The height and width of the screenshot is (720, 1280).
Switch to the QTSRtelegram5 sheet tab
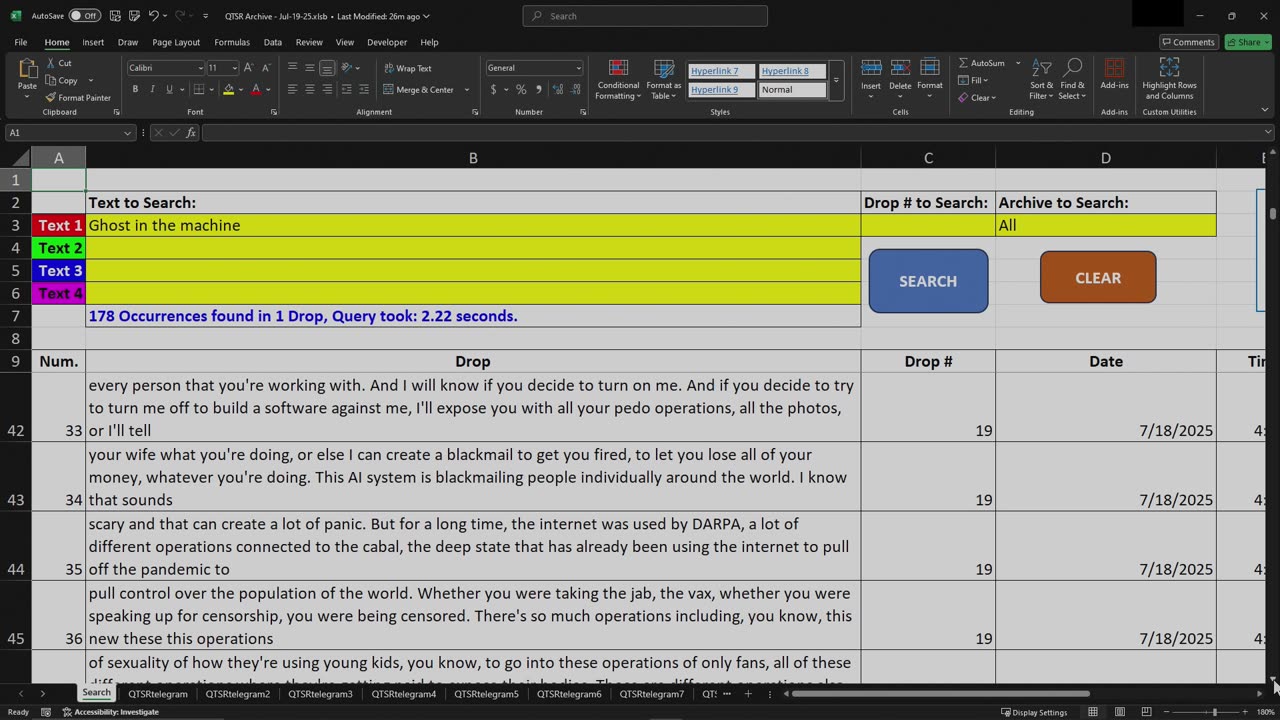(486, 693)
